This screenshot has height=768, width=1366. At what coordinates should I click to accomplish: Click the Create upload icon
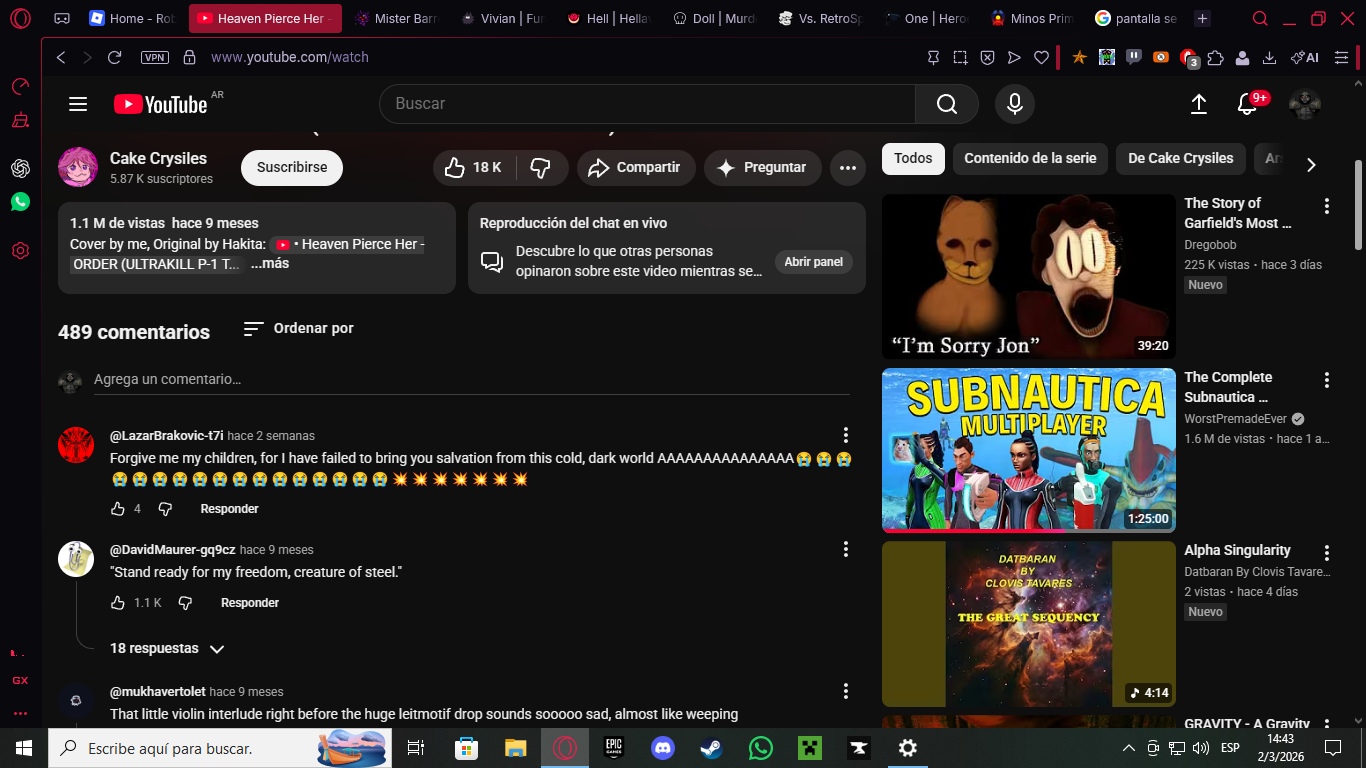tap(1199, 104)
